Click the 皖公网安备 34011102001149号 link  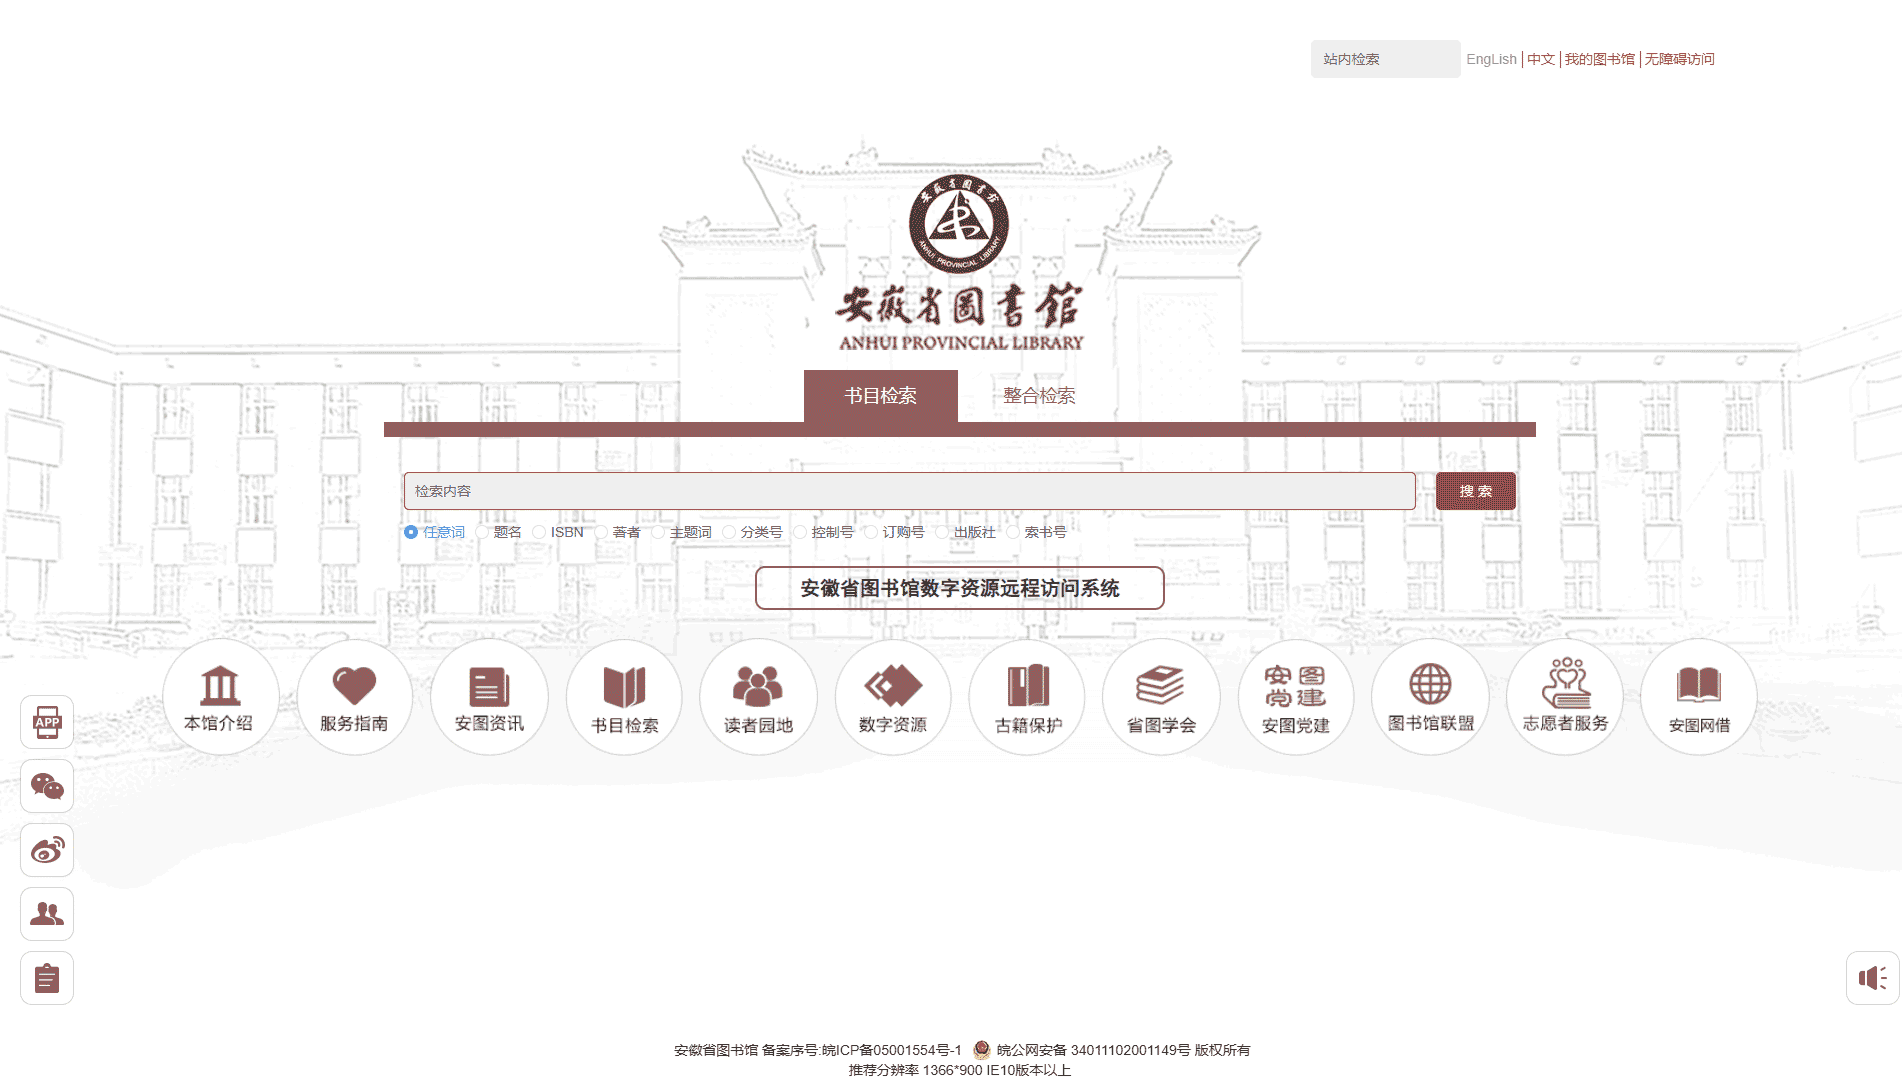pos(1094,1050)
